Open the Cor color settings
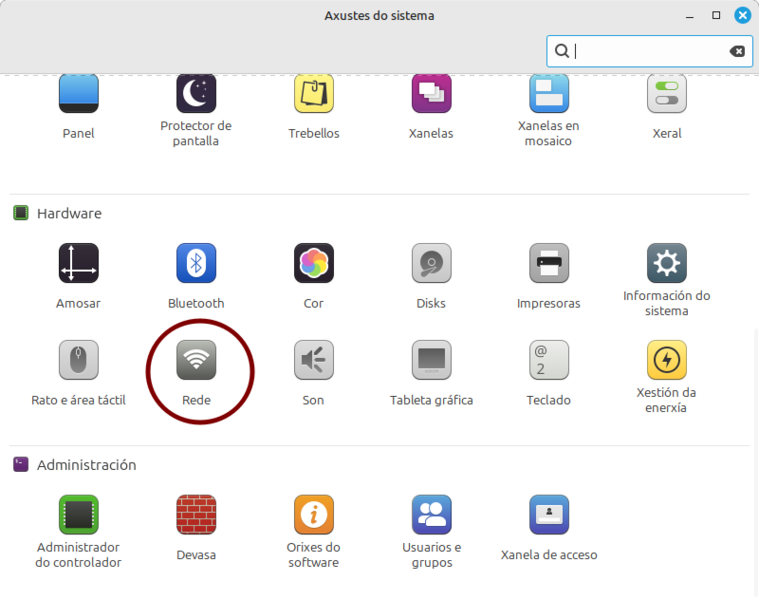Image resolution: width=759 pixels, height=600 pixels. (x=314, y=276)
